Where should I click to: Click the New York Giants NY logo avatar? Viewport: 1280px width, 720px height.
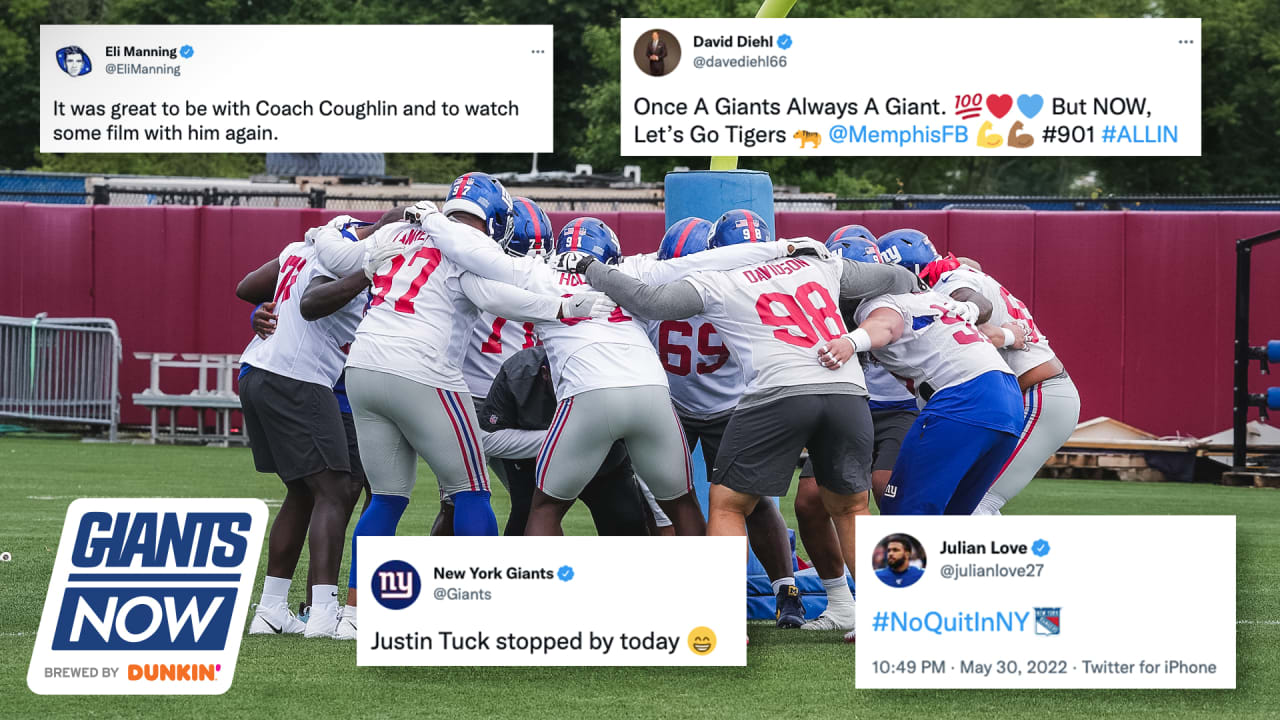point(396,584)
